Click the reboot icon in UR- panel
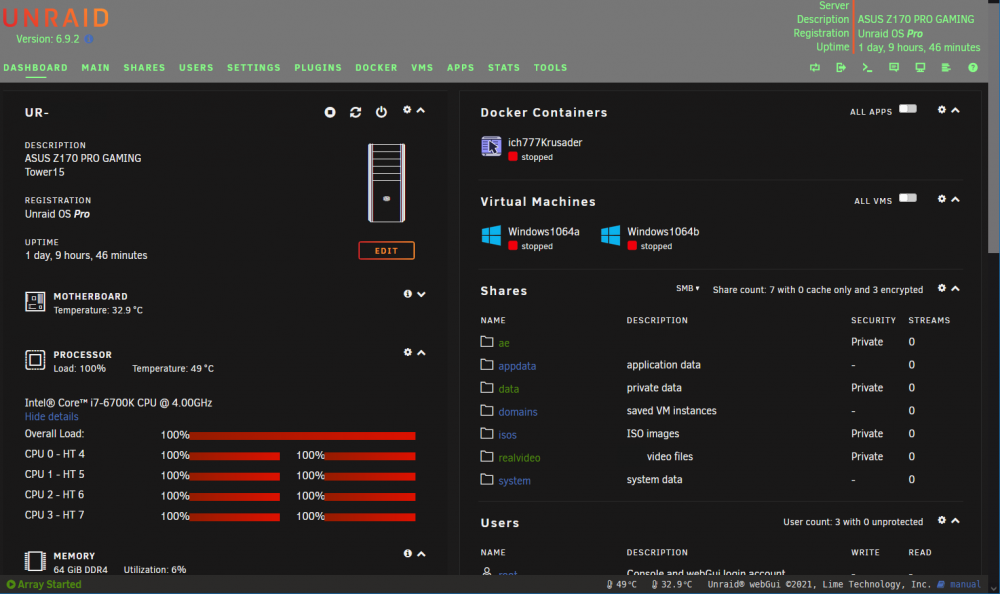The image size is (1000, 594). point(355,112)
